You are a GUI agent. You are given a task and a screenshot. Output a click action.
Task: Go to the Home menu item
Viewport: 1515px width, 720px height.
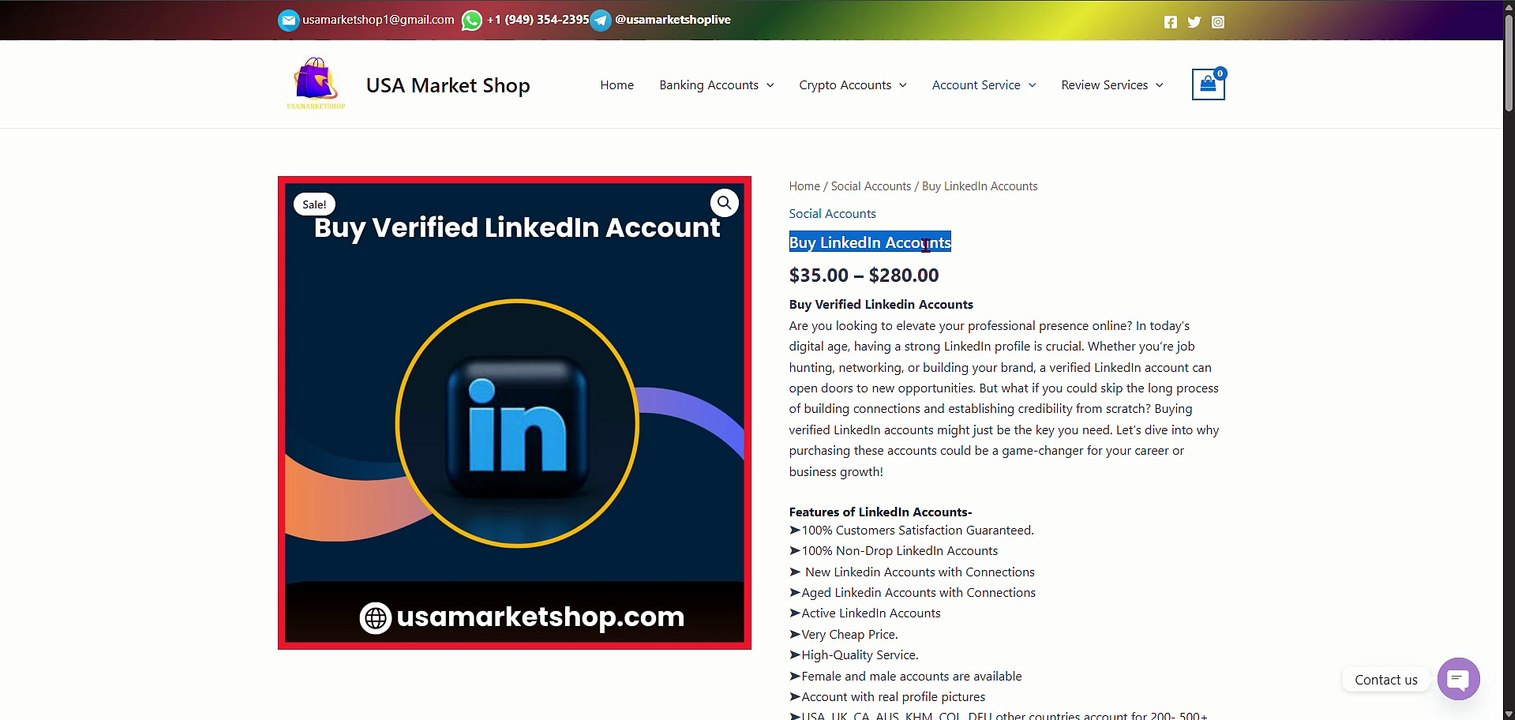coord(617,85)
